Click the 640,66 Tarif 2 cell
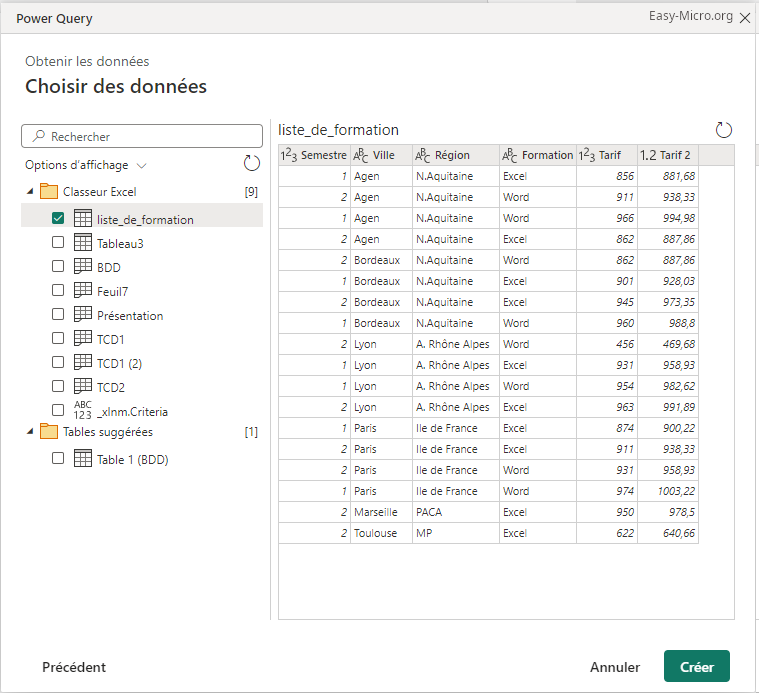This screenshot has width=759, height=693. point(668,533)
